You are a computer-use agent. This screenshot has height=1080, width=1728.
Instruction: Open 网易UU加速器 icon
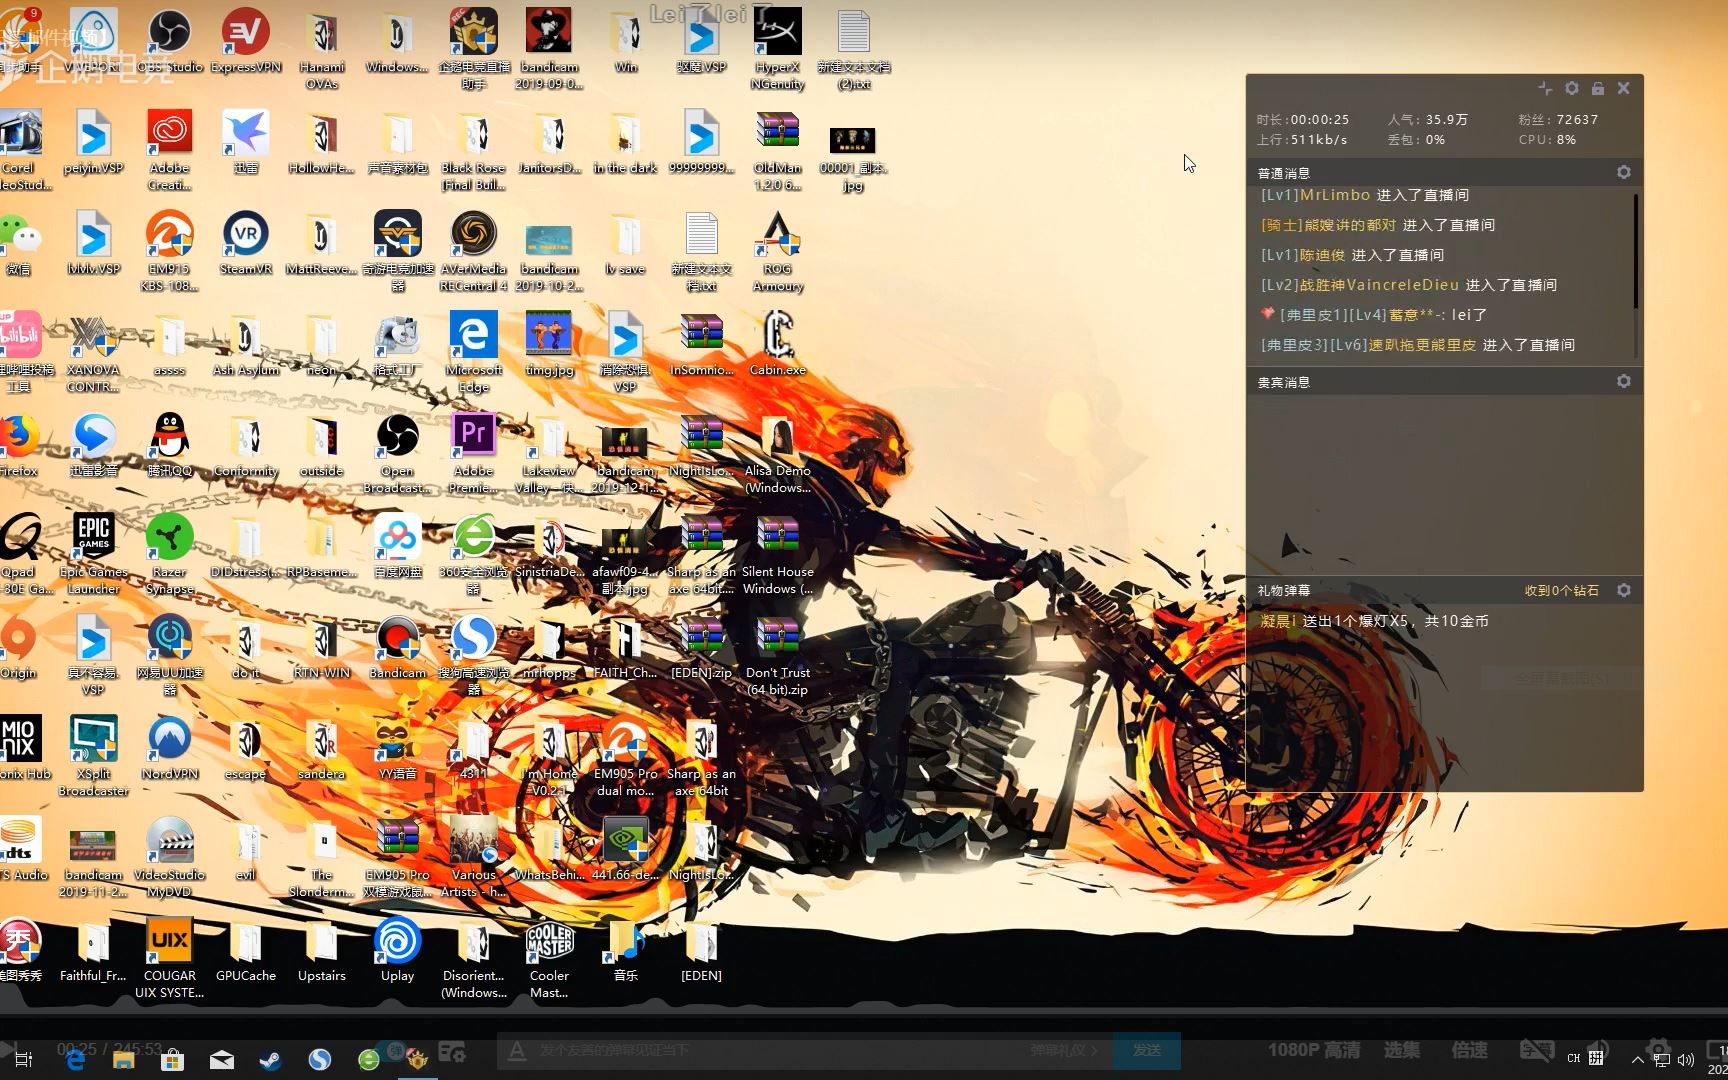(x=170, y=654)
